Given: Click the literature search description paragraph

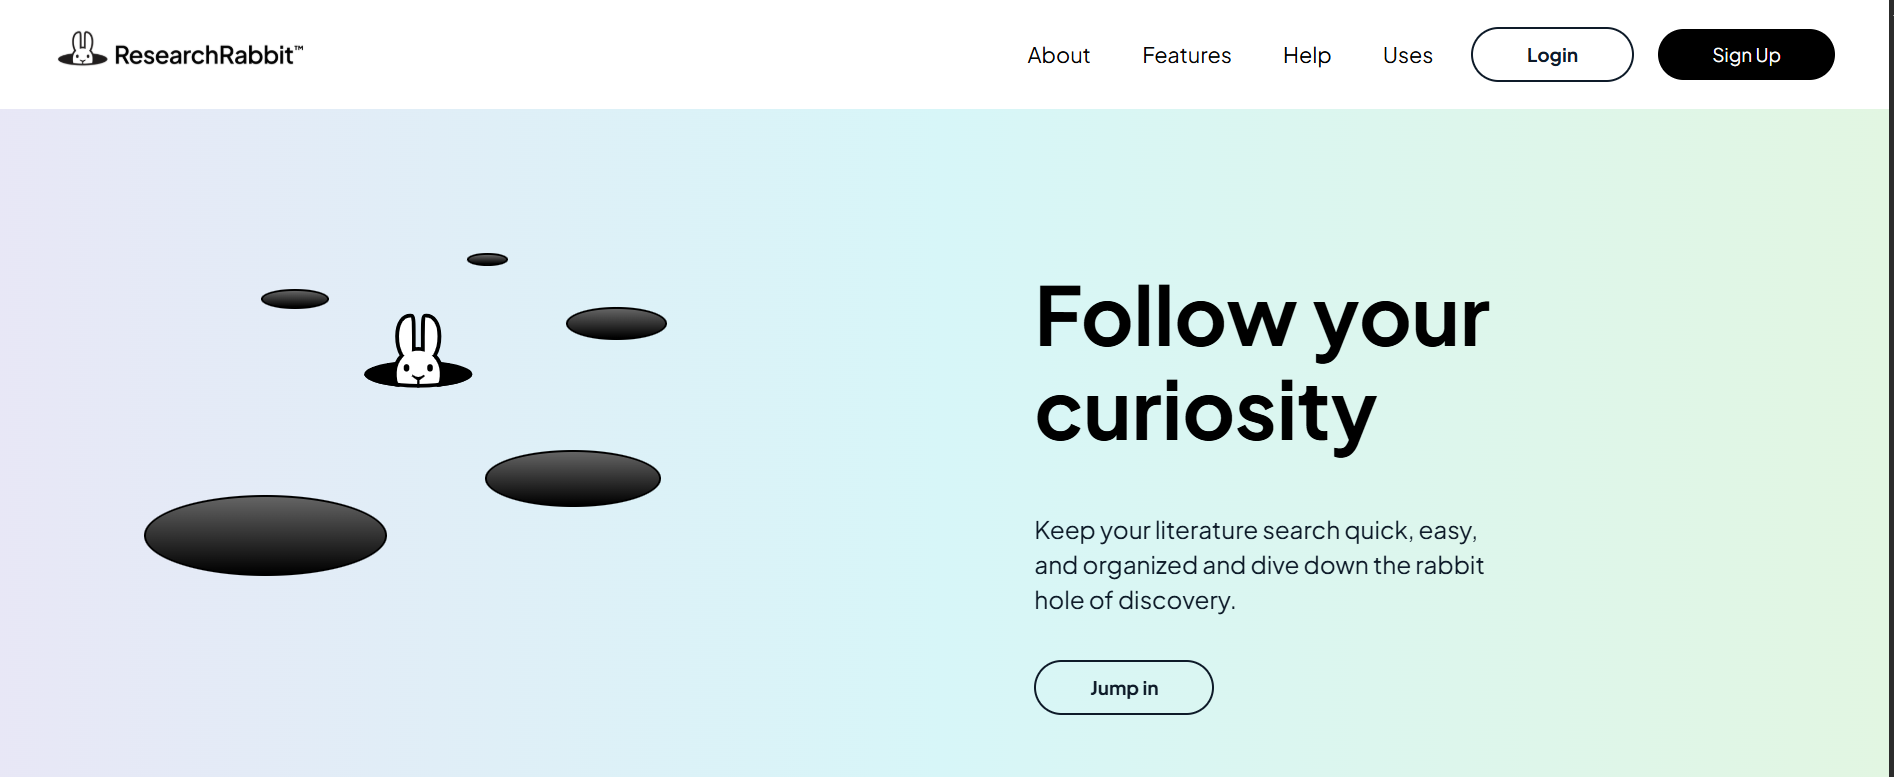Looking at the screenshot, I should [x=1259, y=565].
